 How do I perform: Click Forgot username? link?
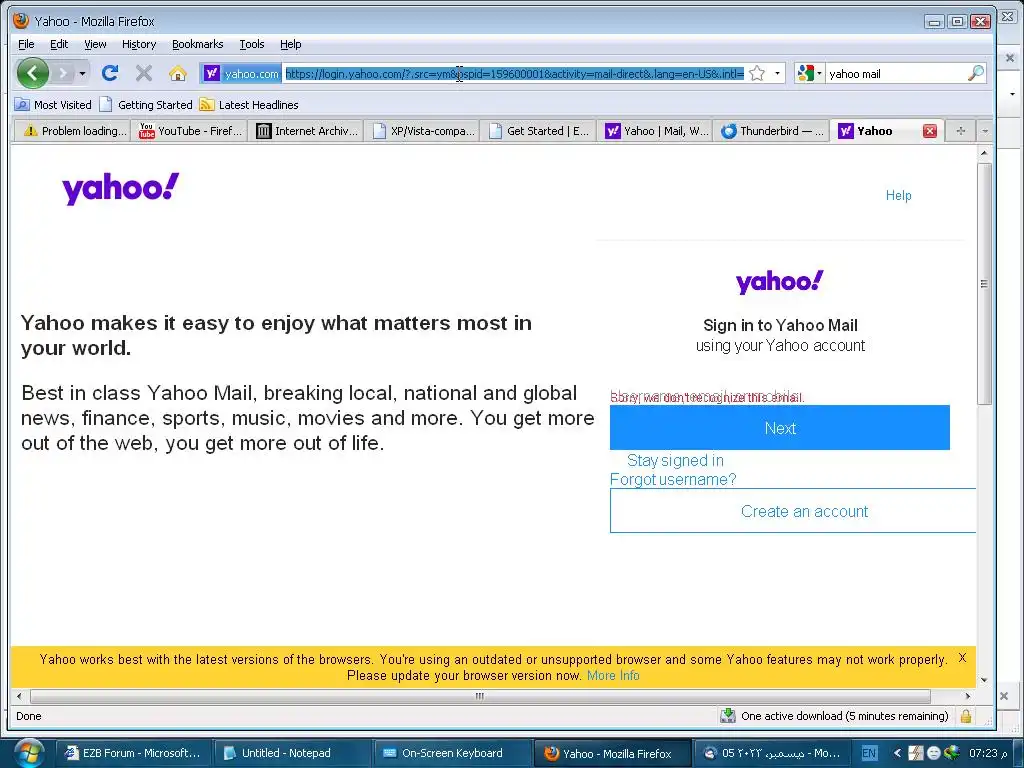673,480
